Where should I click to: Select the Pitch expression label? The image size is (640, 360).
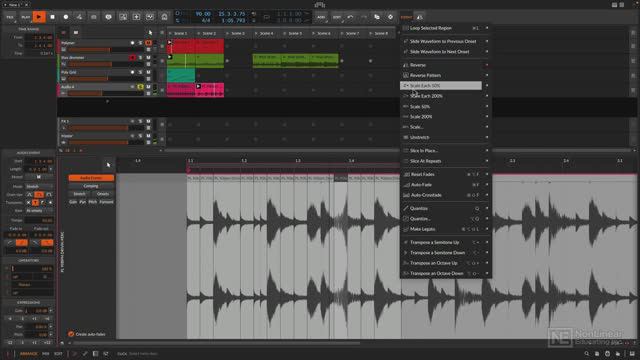tap(93, 202)
